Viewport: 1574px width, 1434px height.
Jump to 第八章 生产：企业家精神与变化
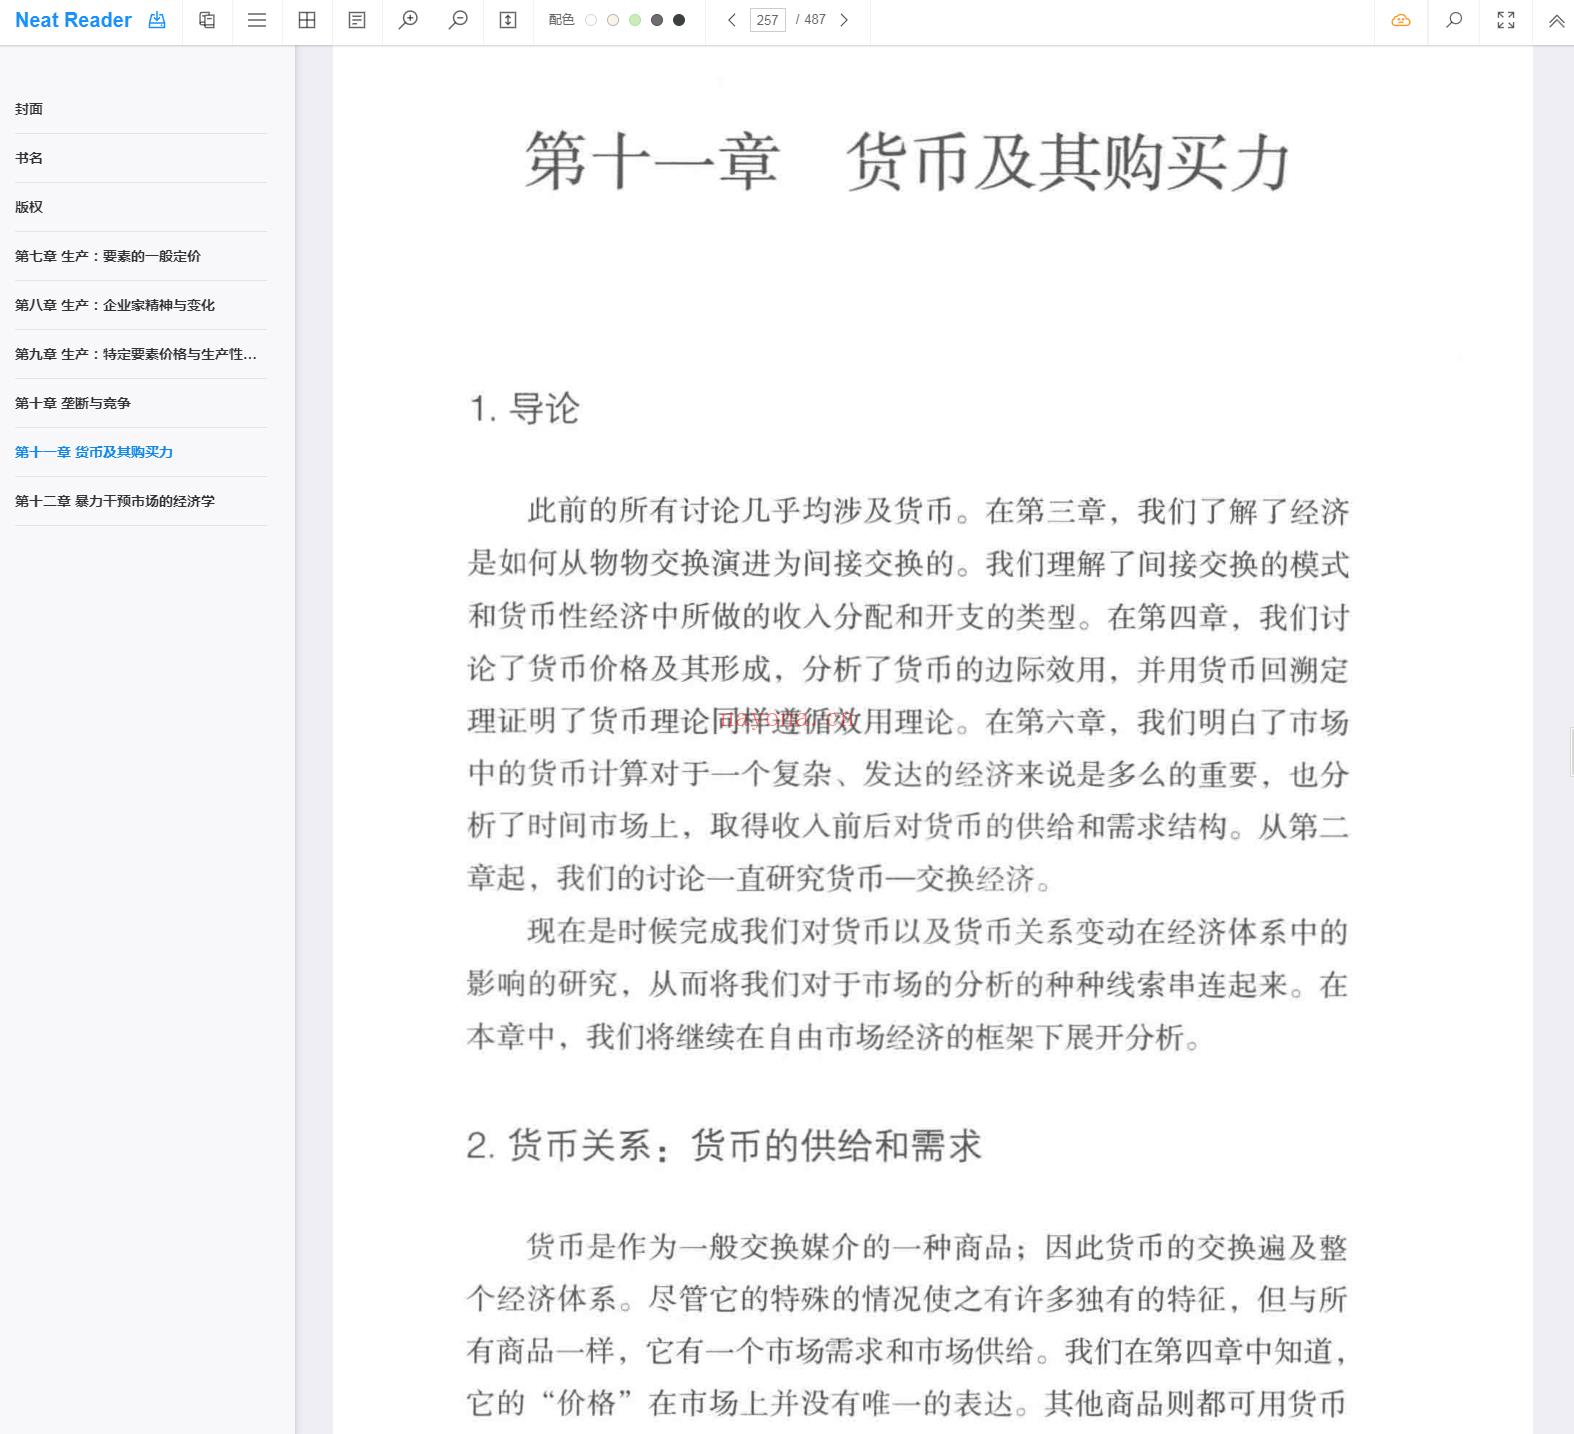click(141, 305)
